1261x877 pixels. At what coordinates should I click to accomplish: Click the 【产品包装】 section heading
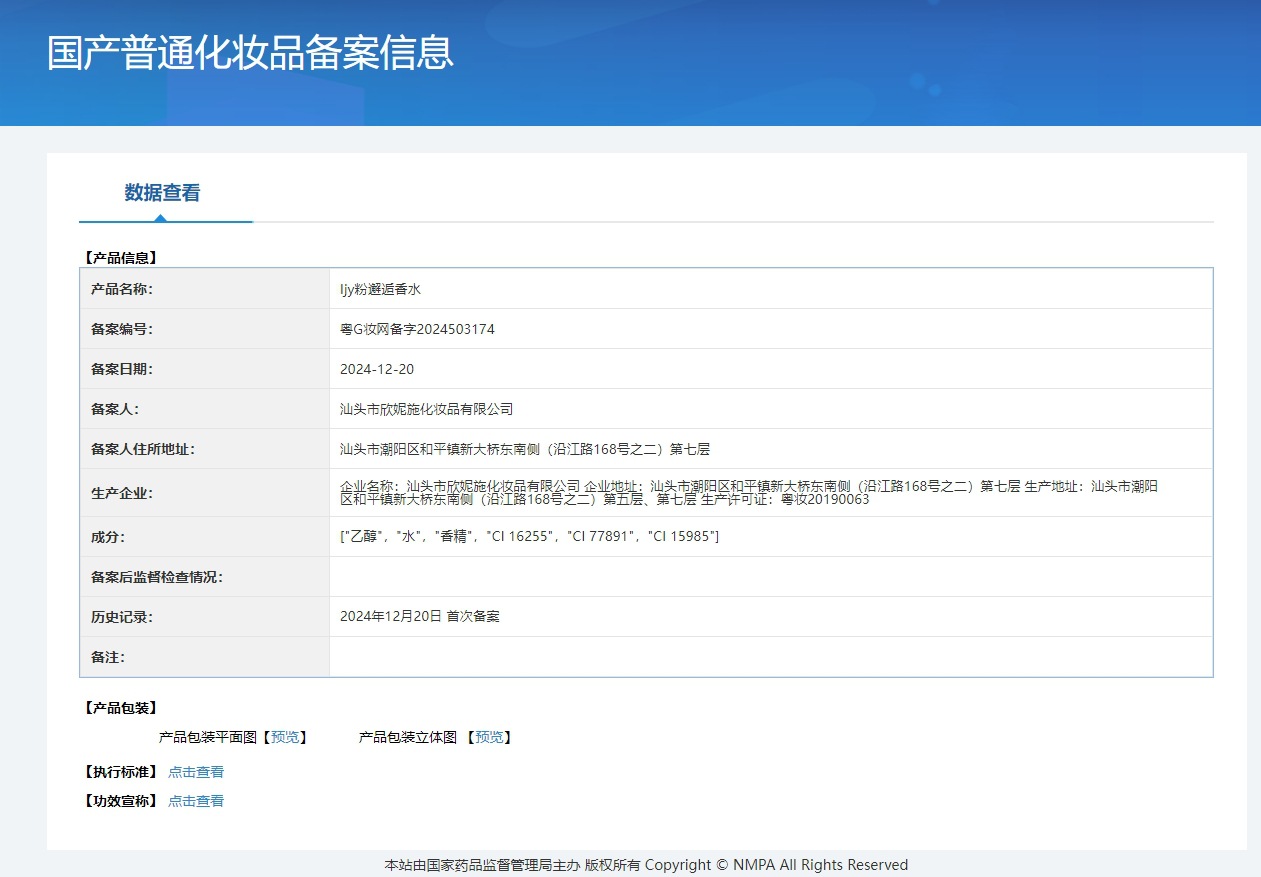coord(121,708)
